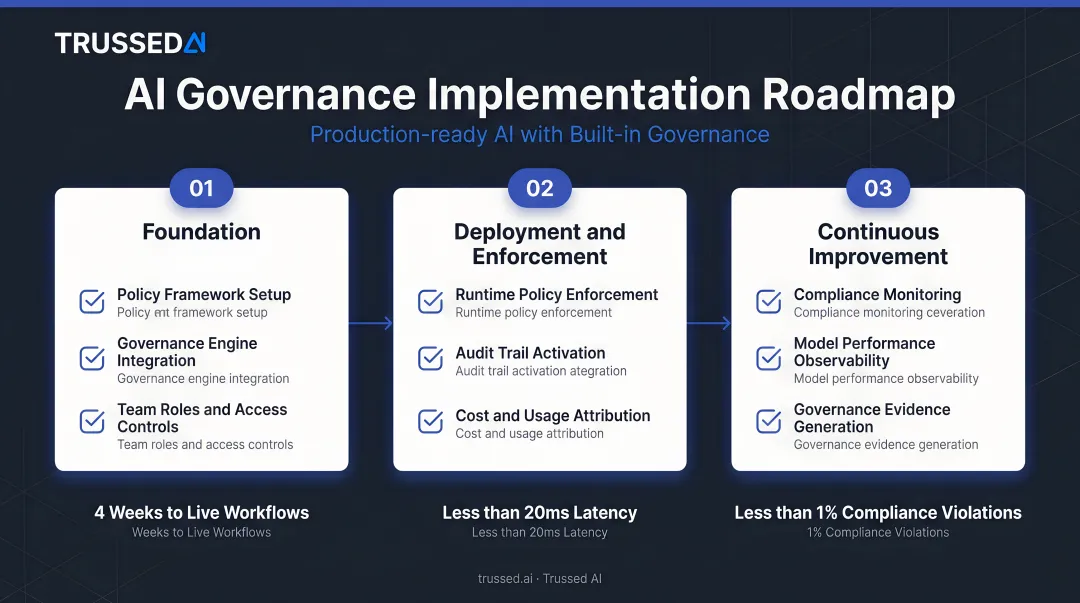The image size is (1080, 603).
Task: Click the Governance Engine Integration label
Action: click(187, 351)
